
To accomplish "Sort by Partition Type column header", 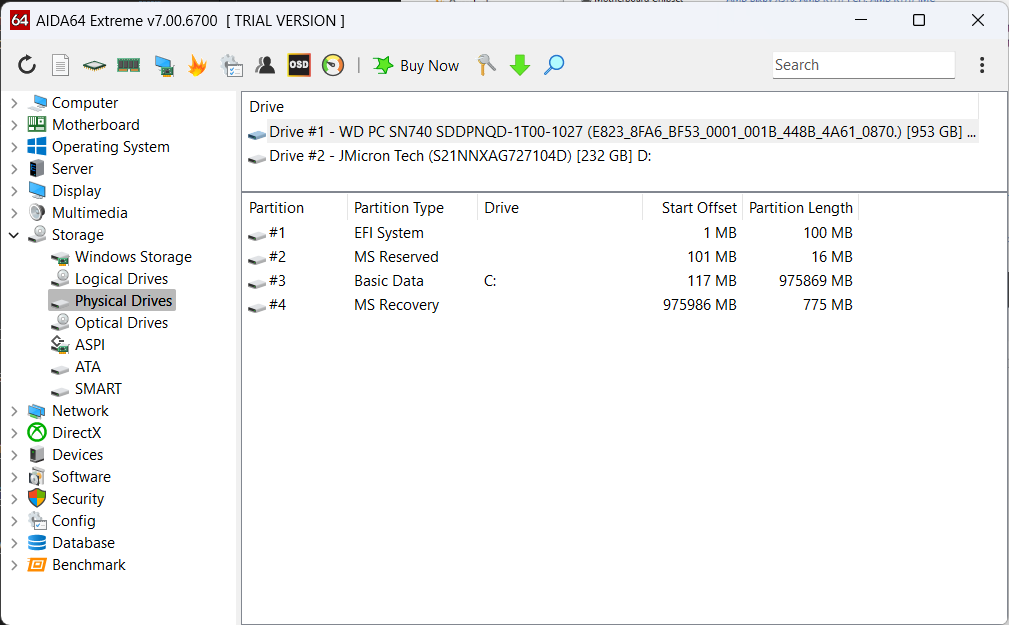I will click(412, 208).
